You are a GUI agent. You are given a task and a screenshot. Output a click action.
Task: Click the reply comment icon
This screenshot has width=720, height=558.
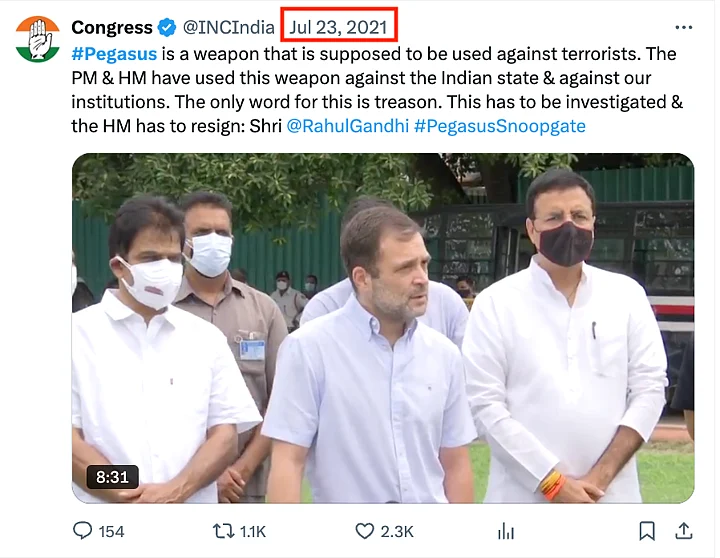coord(82,531)
